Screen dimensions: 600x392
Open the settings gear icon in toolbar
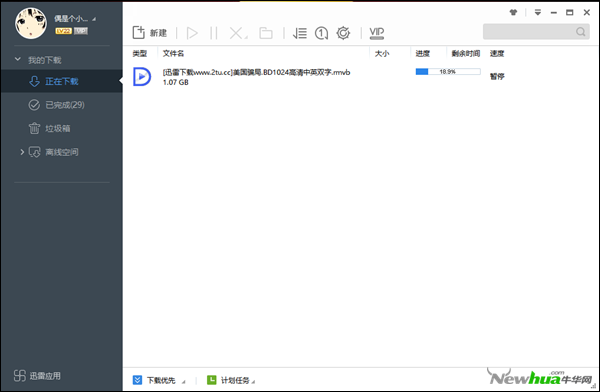[x=343, y=33]
